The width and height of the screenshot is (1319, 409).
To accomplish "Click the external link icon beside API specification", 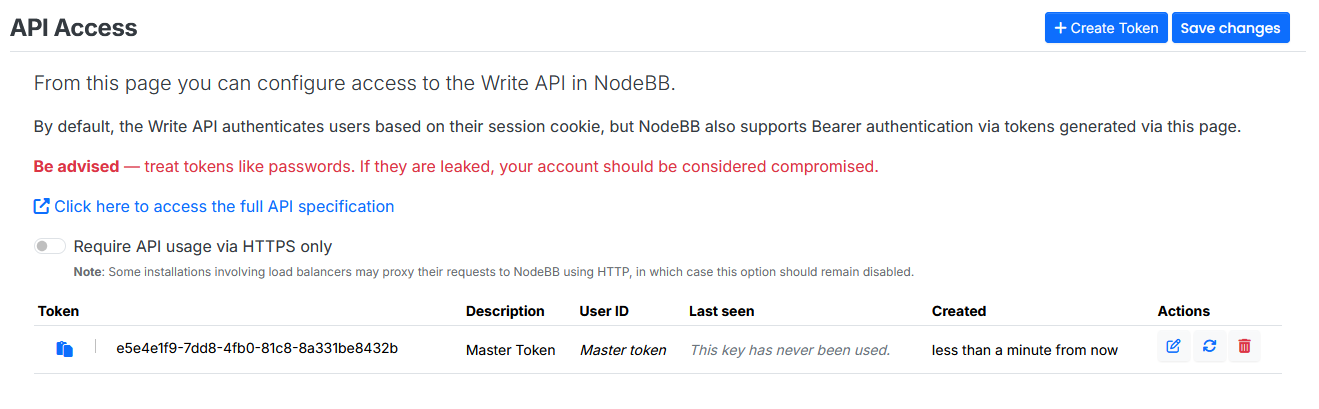I will pyautogui.click(x=42, y=206).
